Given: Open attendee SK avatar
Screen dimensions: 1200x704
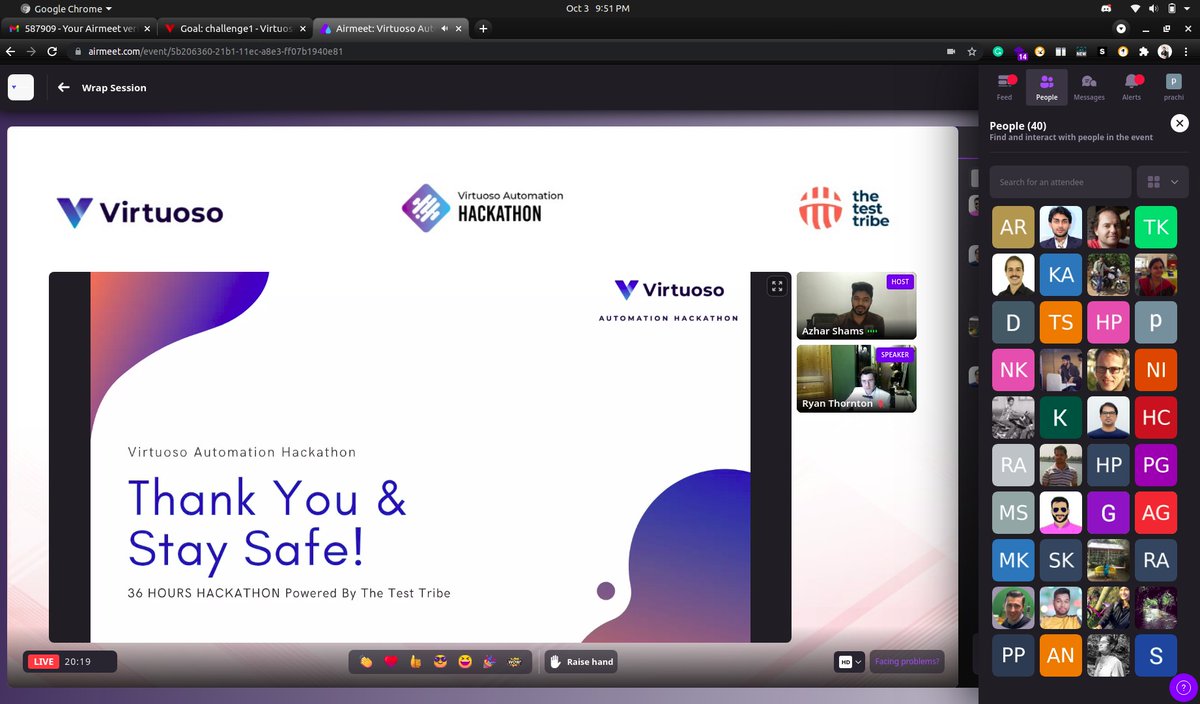Looking at the screenshot, I should tap(1061, 561).
